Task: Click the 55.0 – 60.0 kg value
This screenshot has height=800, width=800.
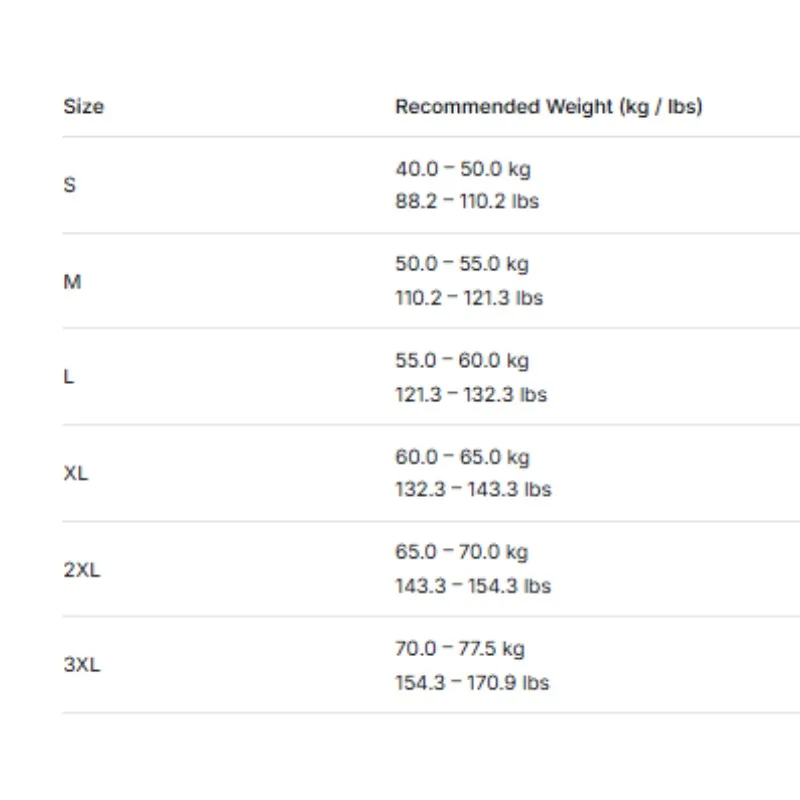Action: point(462,361)
